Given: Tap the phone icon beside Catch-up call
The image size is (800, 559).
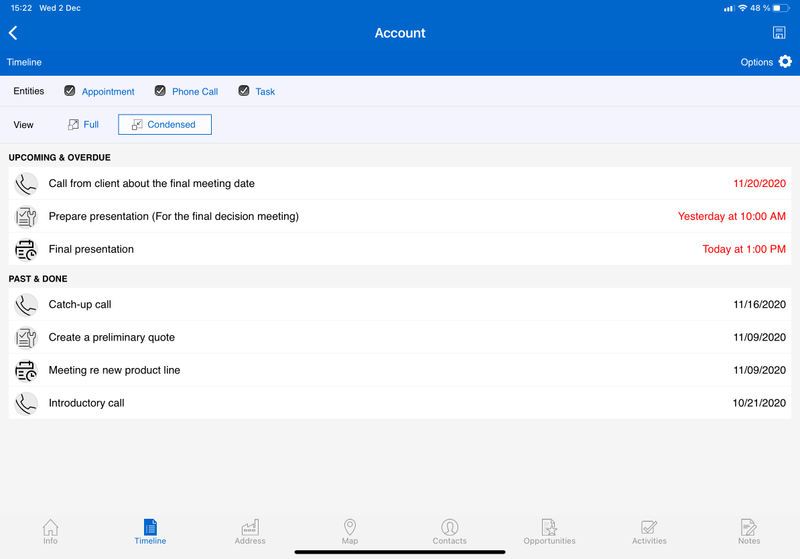Looking at the screenshot, I should pos(26,304).
